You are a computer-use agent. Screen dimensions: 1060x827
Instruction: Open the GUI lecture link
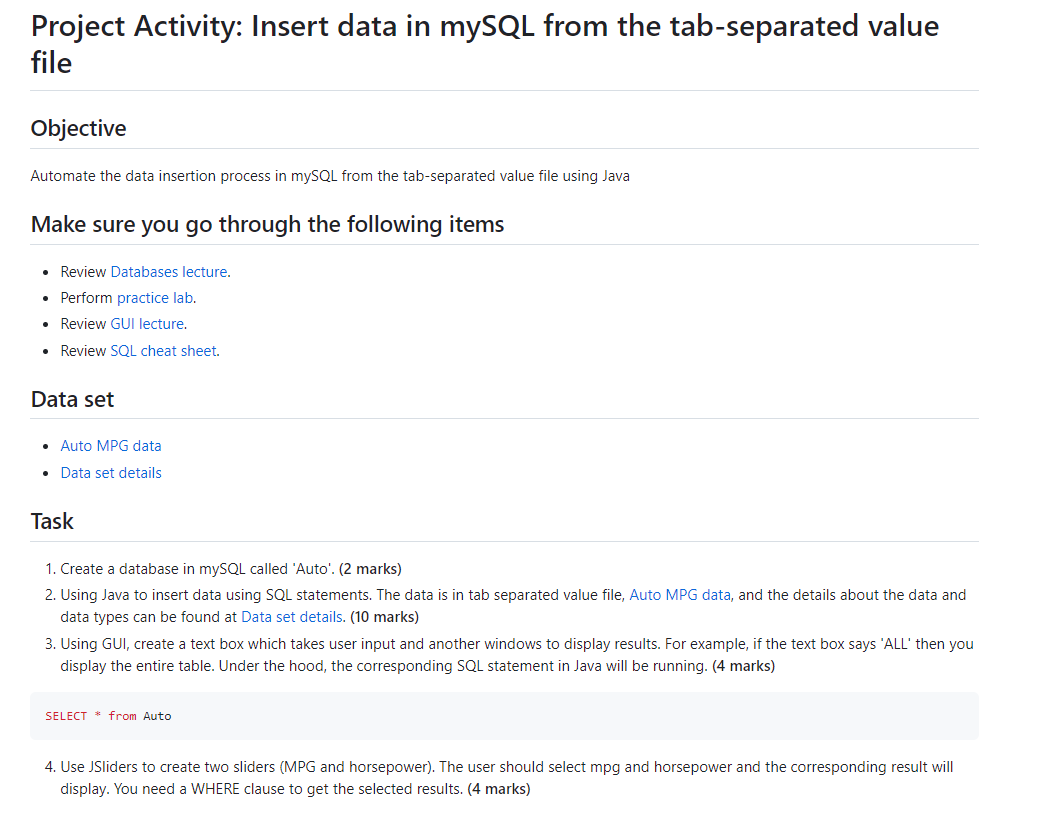pos(148,324)
